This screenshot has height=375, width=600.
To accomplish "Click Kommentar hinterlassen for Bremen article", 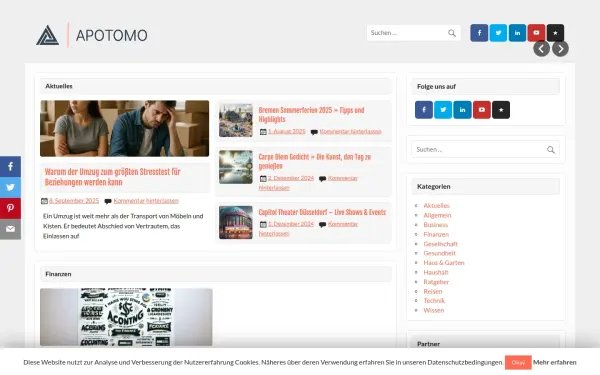I will click(351, 131).
